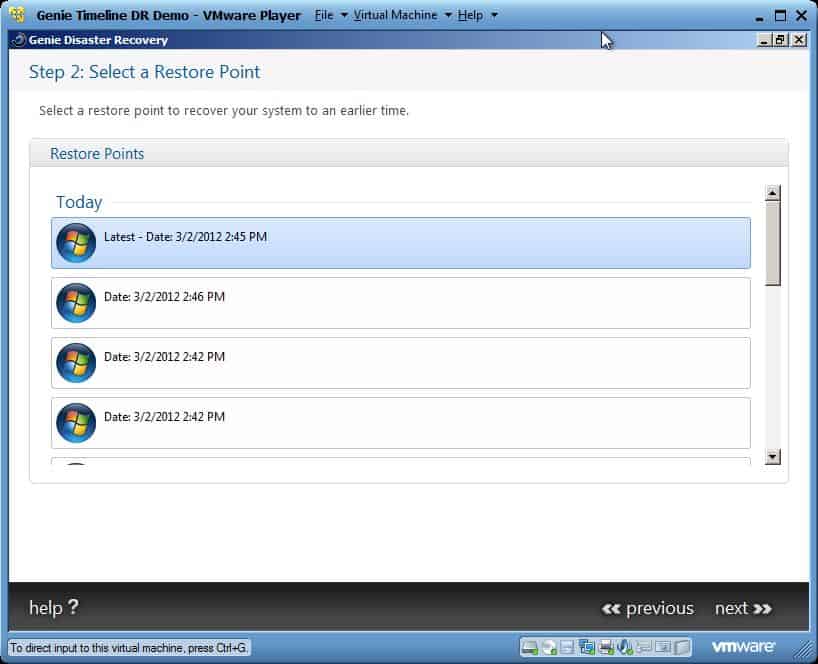Select the Latest restore point 2:45 PM
Screen dimensions: 818x664
point(401,243)
